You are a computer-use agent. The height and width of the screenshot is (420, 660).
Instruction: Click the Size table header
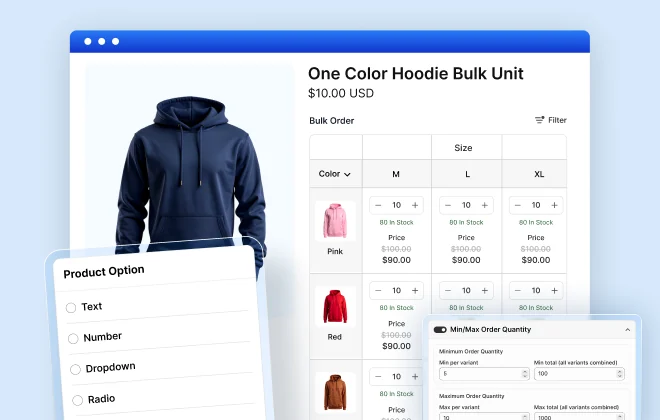463,148
